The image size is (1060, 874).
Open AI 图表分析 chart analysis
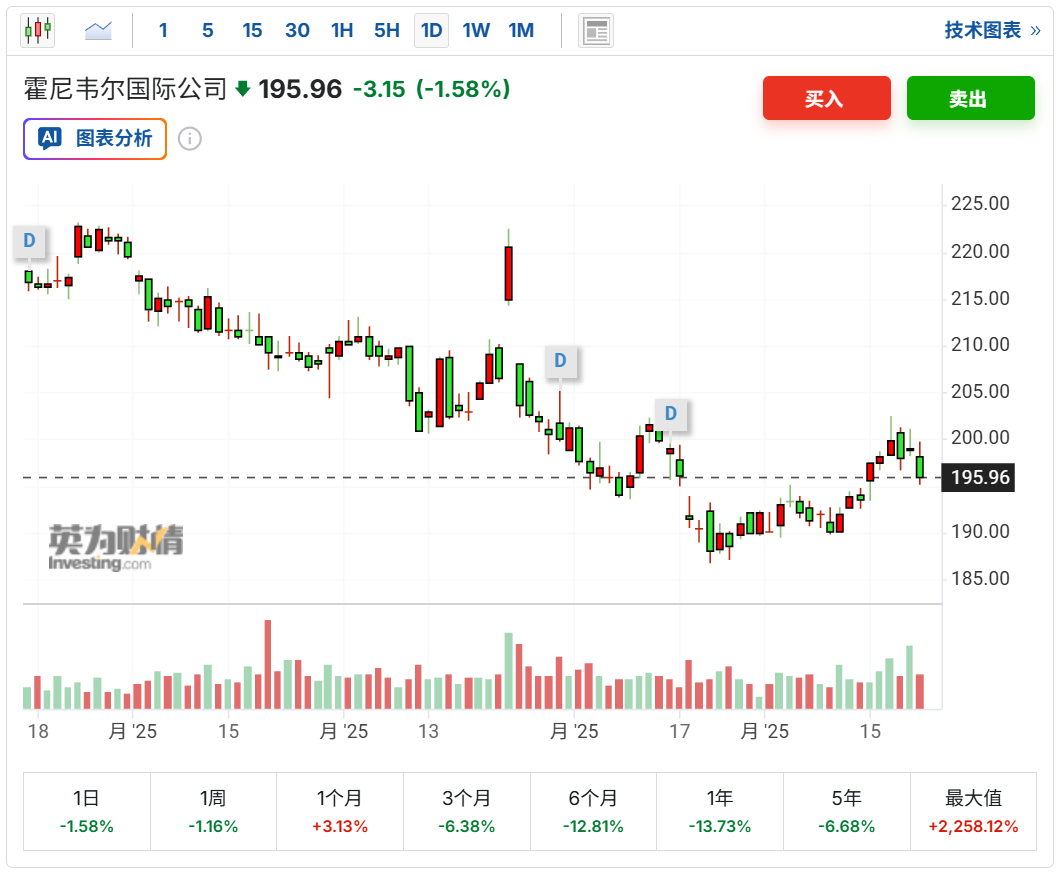click(x=95, y=139)
